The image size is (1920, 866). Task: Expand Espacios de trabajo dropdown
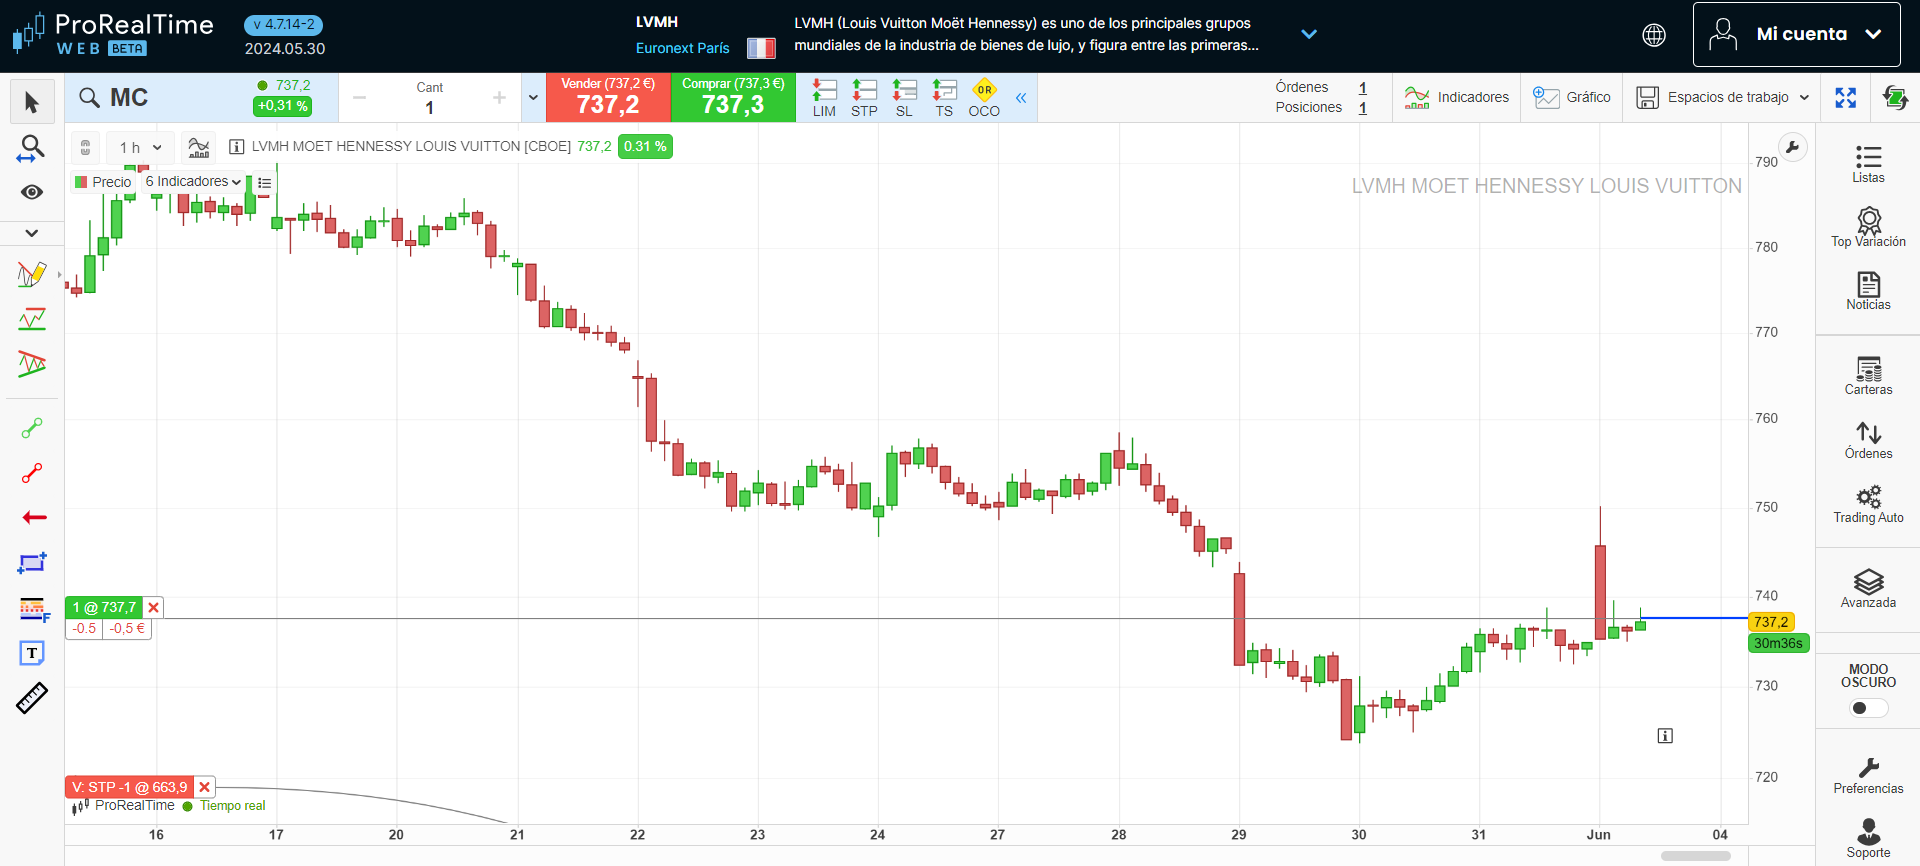tap(1723, 97)
